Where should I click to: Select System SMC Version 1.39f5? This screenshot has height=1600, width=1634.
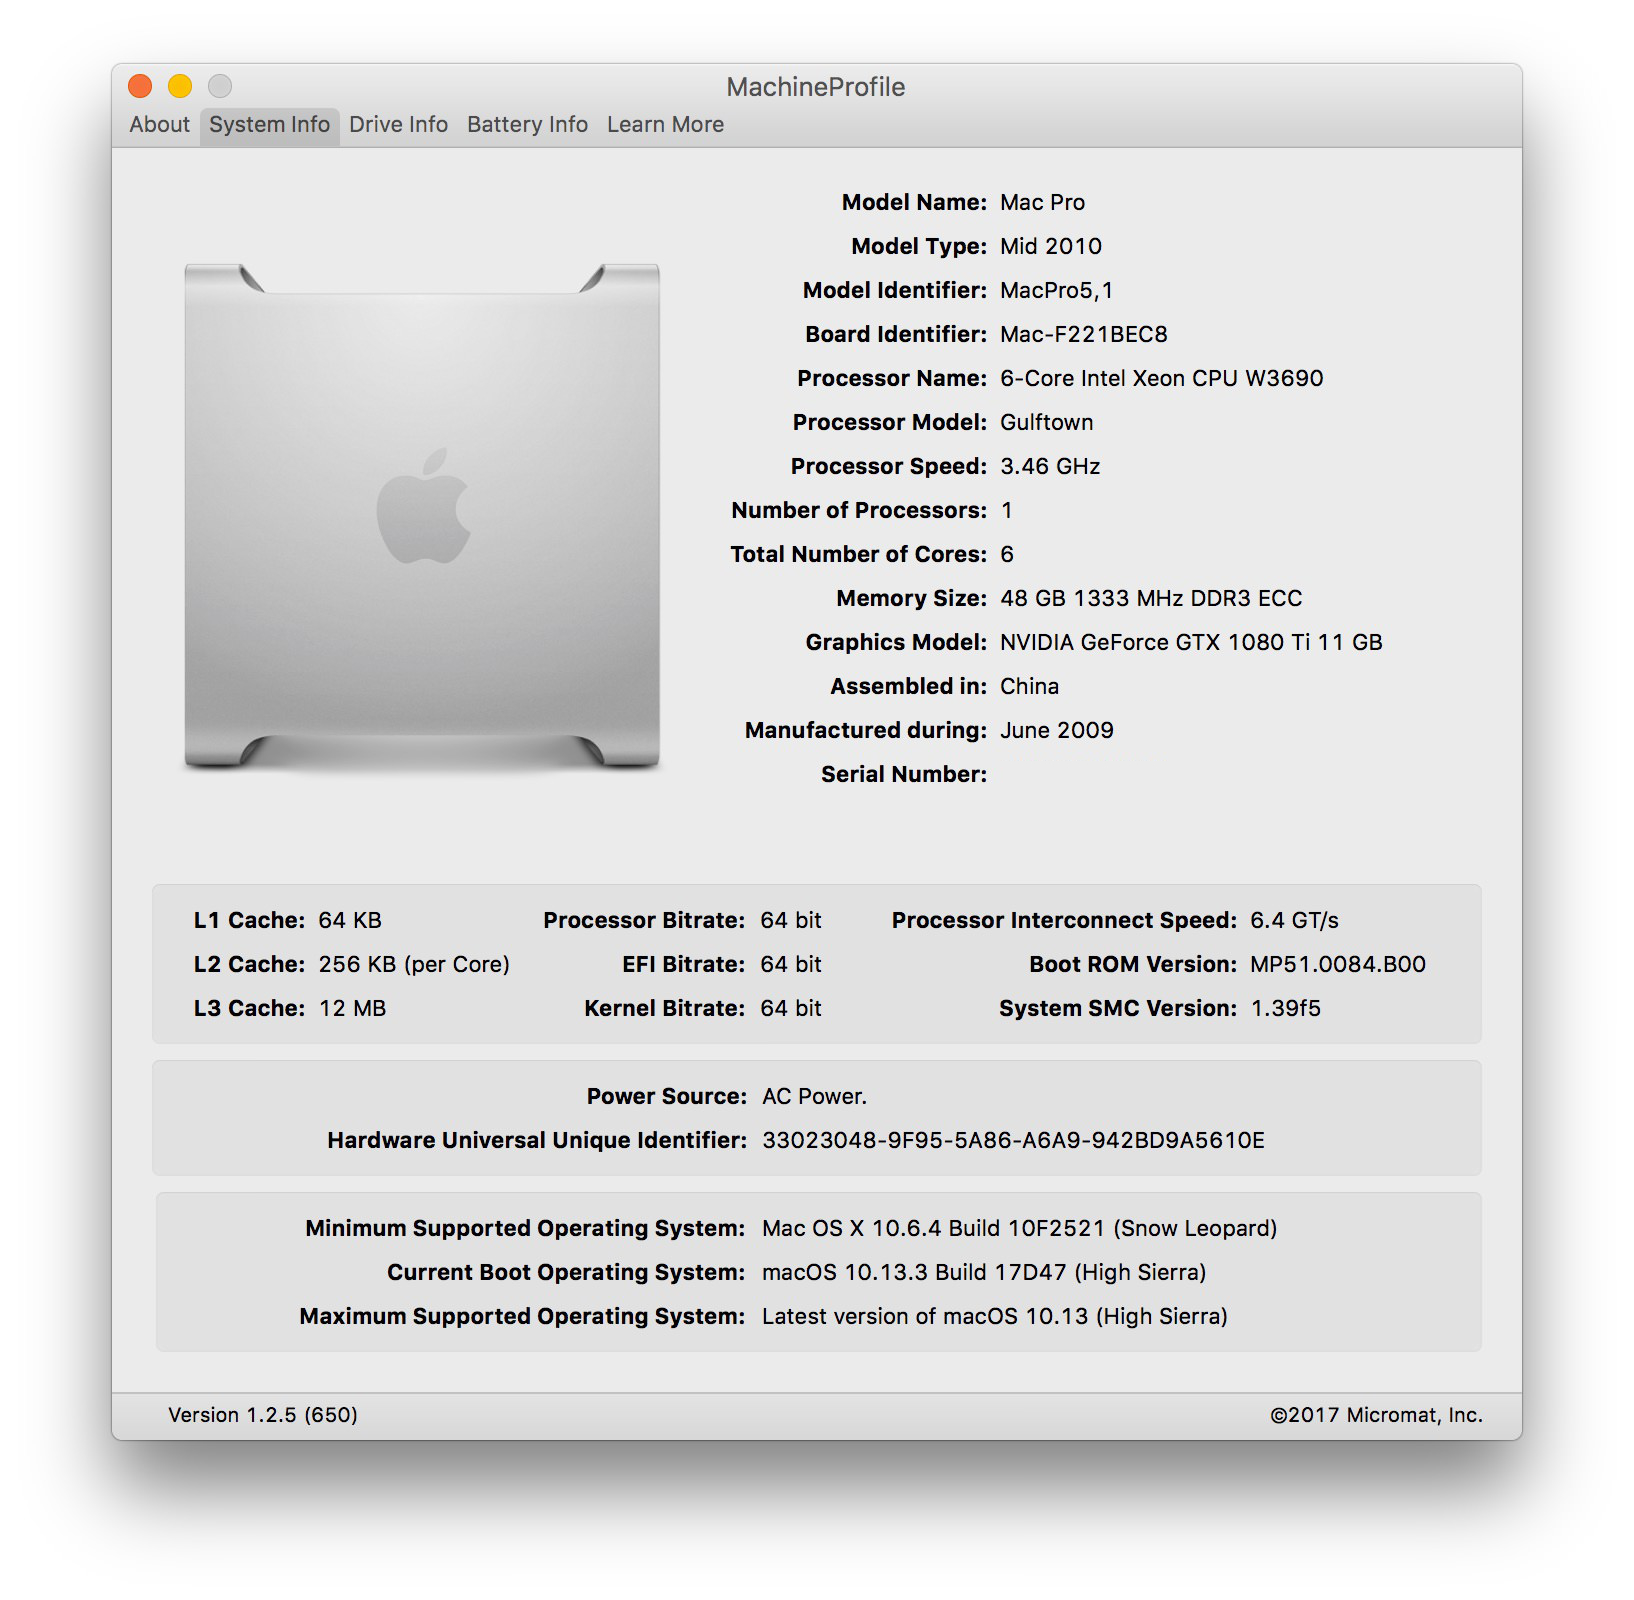(x=1285, y=1008)
